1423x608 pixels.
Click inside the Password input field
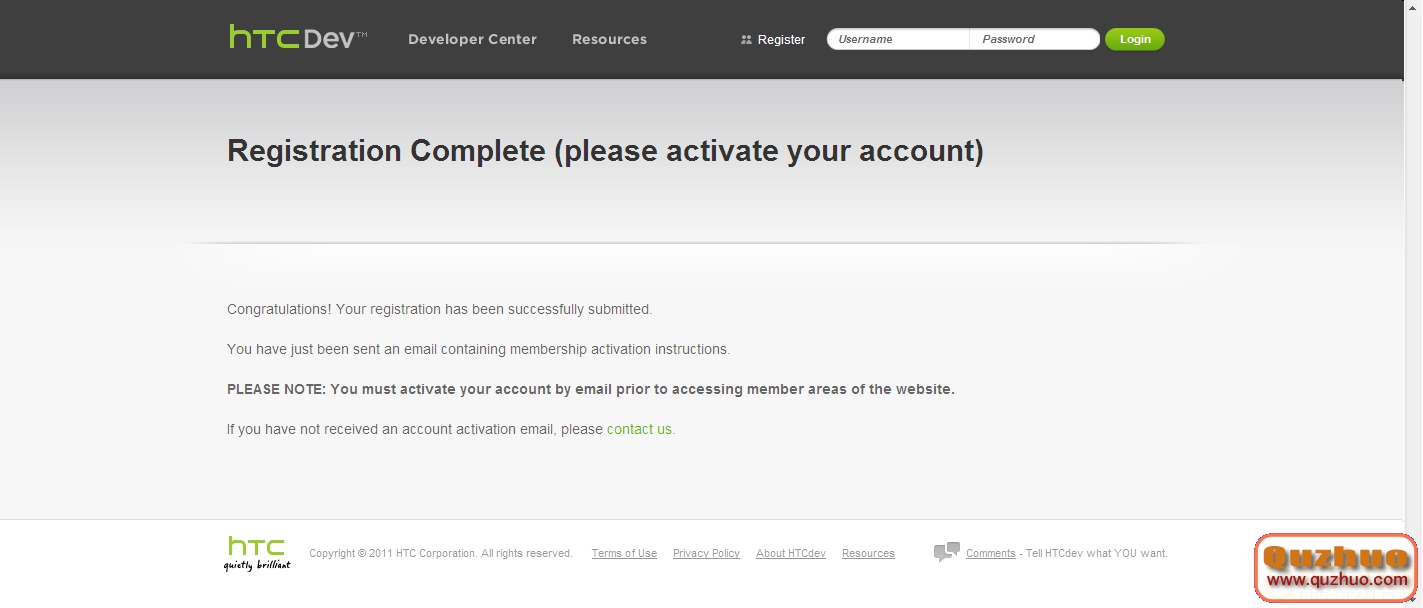click(1033, 39)
